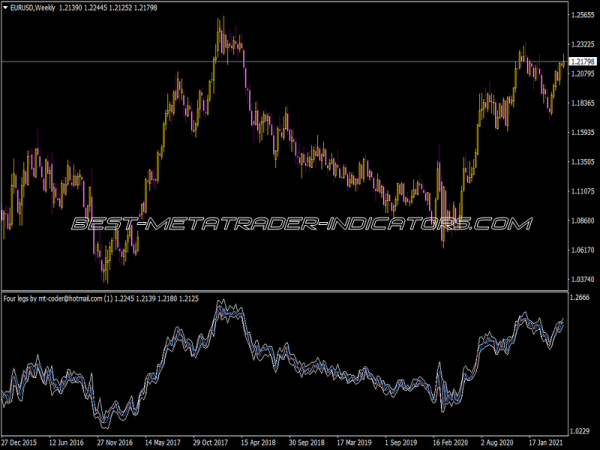Click the 1.25655 price scale label
600x450 pixels.
[x=580, y=16]
